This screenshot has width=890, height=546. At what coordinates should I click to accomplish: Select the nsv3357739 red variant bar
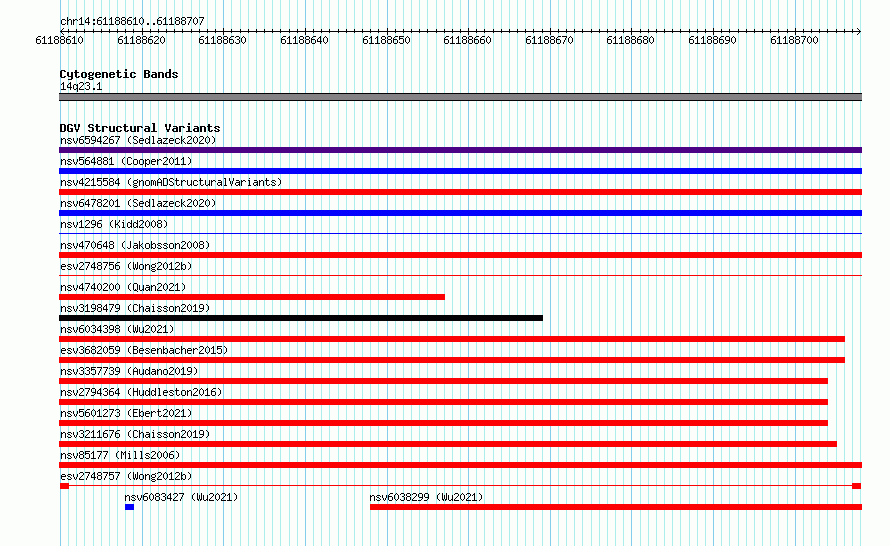443,381
